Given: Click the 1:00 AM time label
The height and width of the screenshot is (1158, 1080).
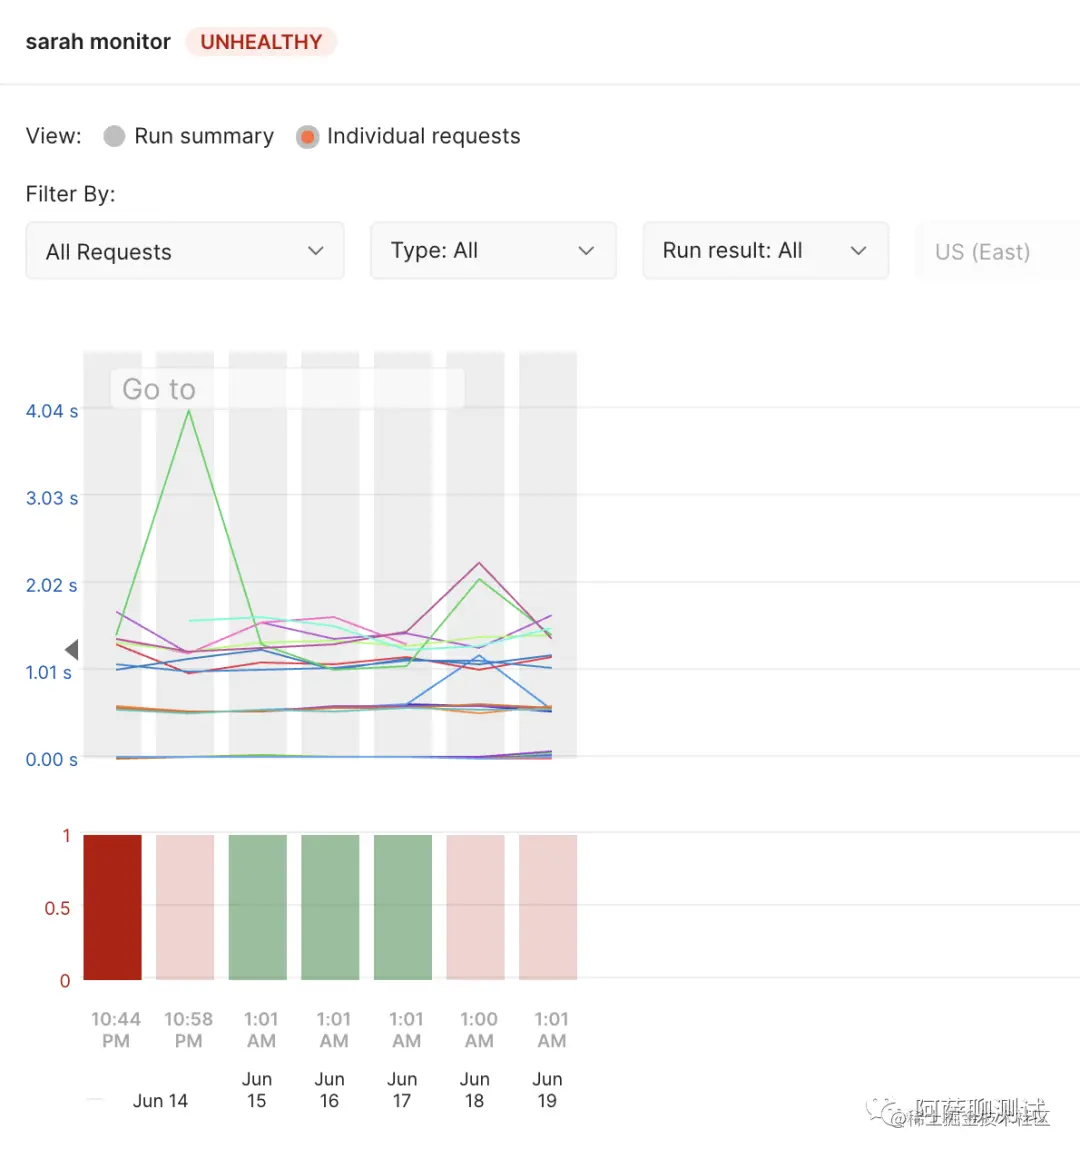Looking at the screenshot, I should tap(479, 1030).
